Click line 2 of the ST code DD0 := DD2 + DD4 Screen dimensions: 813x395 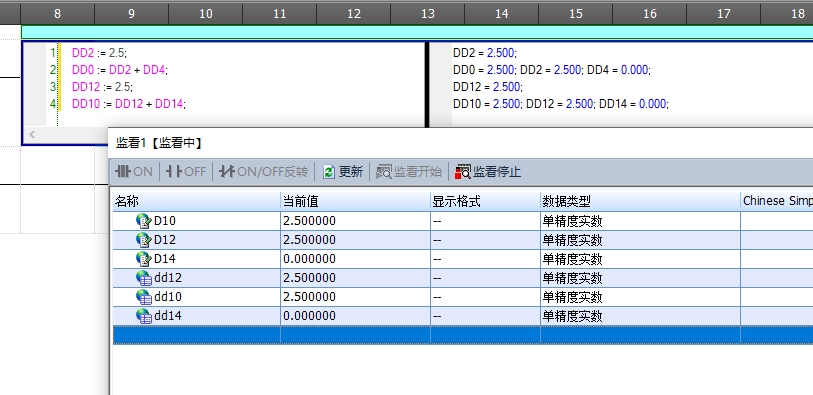pyautogui.click(x=120, y=69)
